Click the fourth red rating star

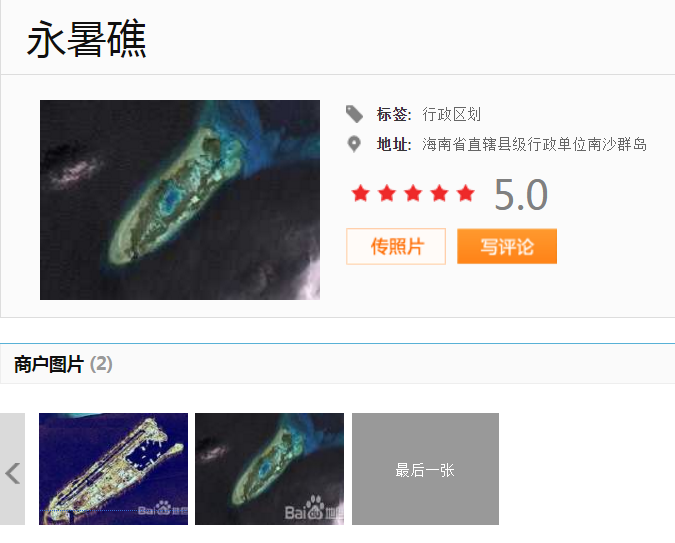point(439,193)
